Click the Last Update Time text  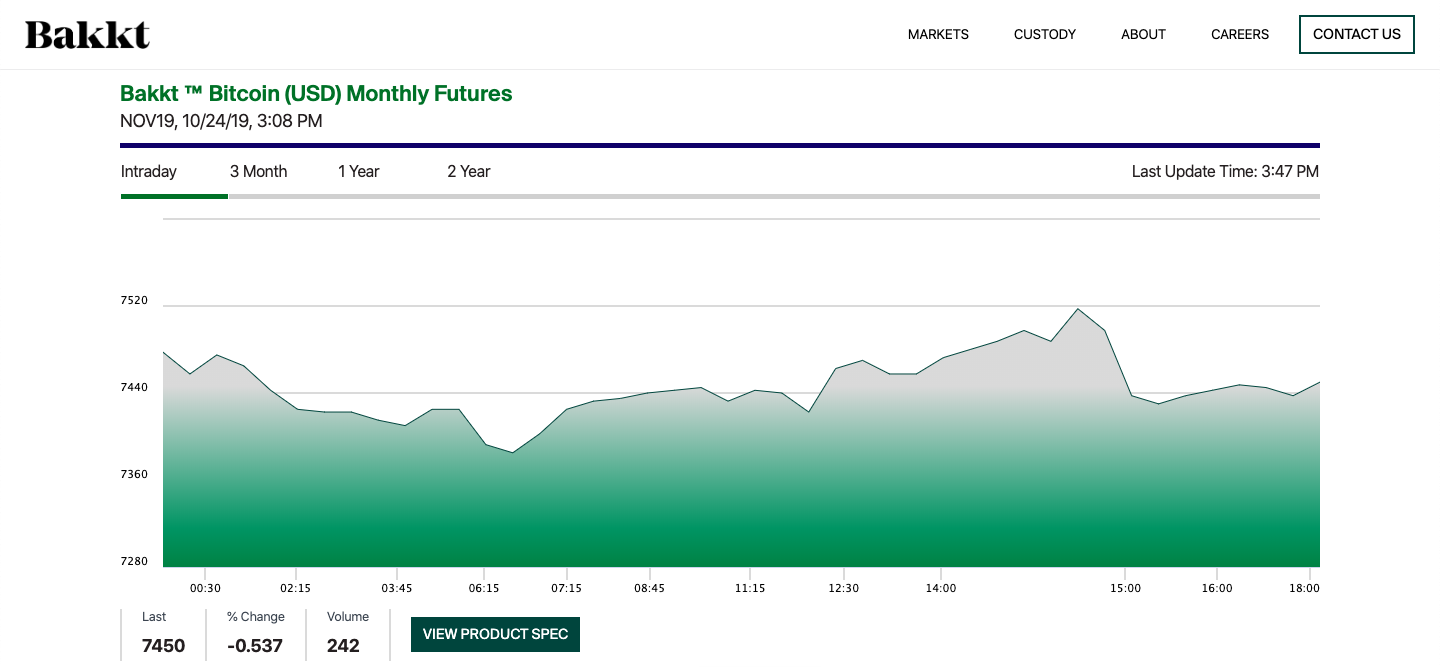coord(1225,171)
